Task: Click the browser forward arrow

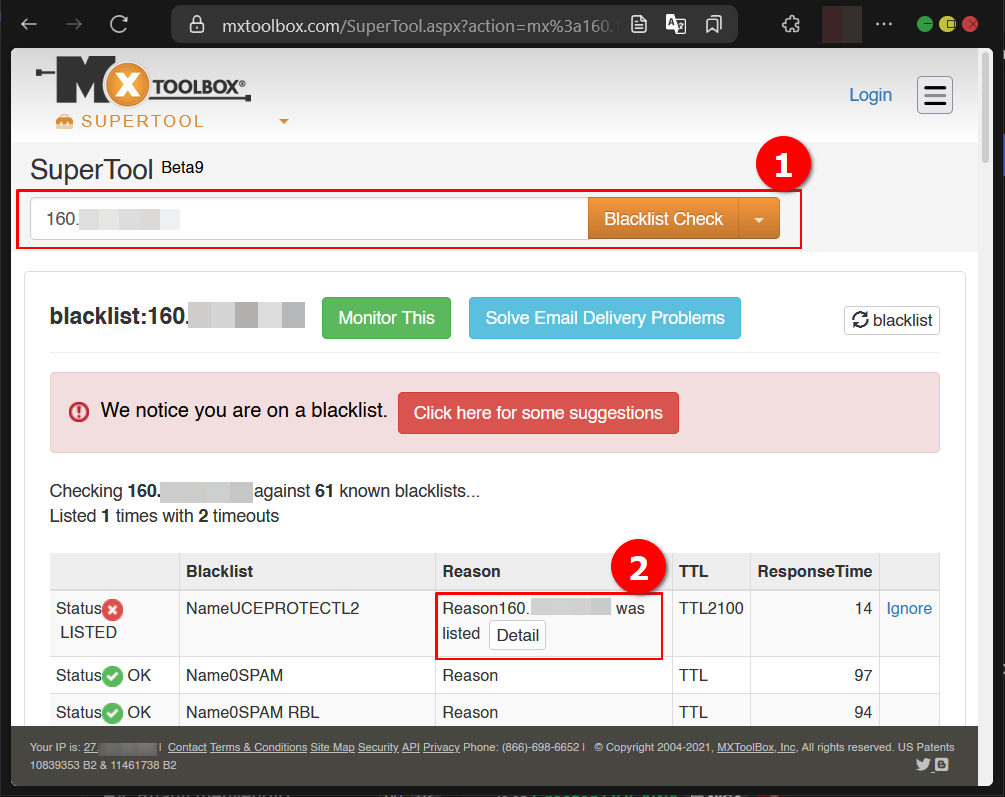Action: [74, 24]
